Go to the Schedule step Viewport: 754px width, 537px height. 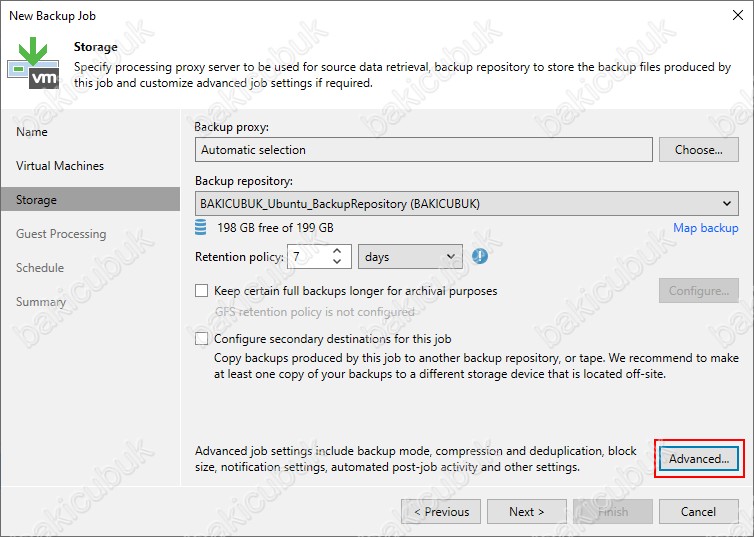[x=40, y=268]
